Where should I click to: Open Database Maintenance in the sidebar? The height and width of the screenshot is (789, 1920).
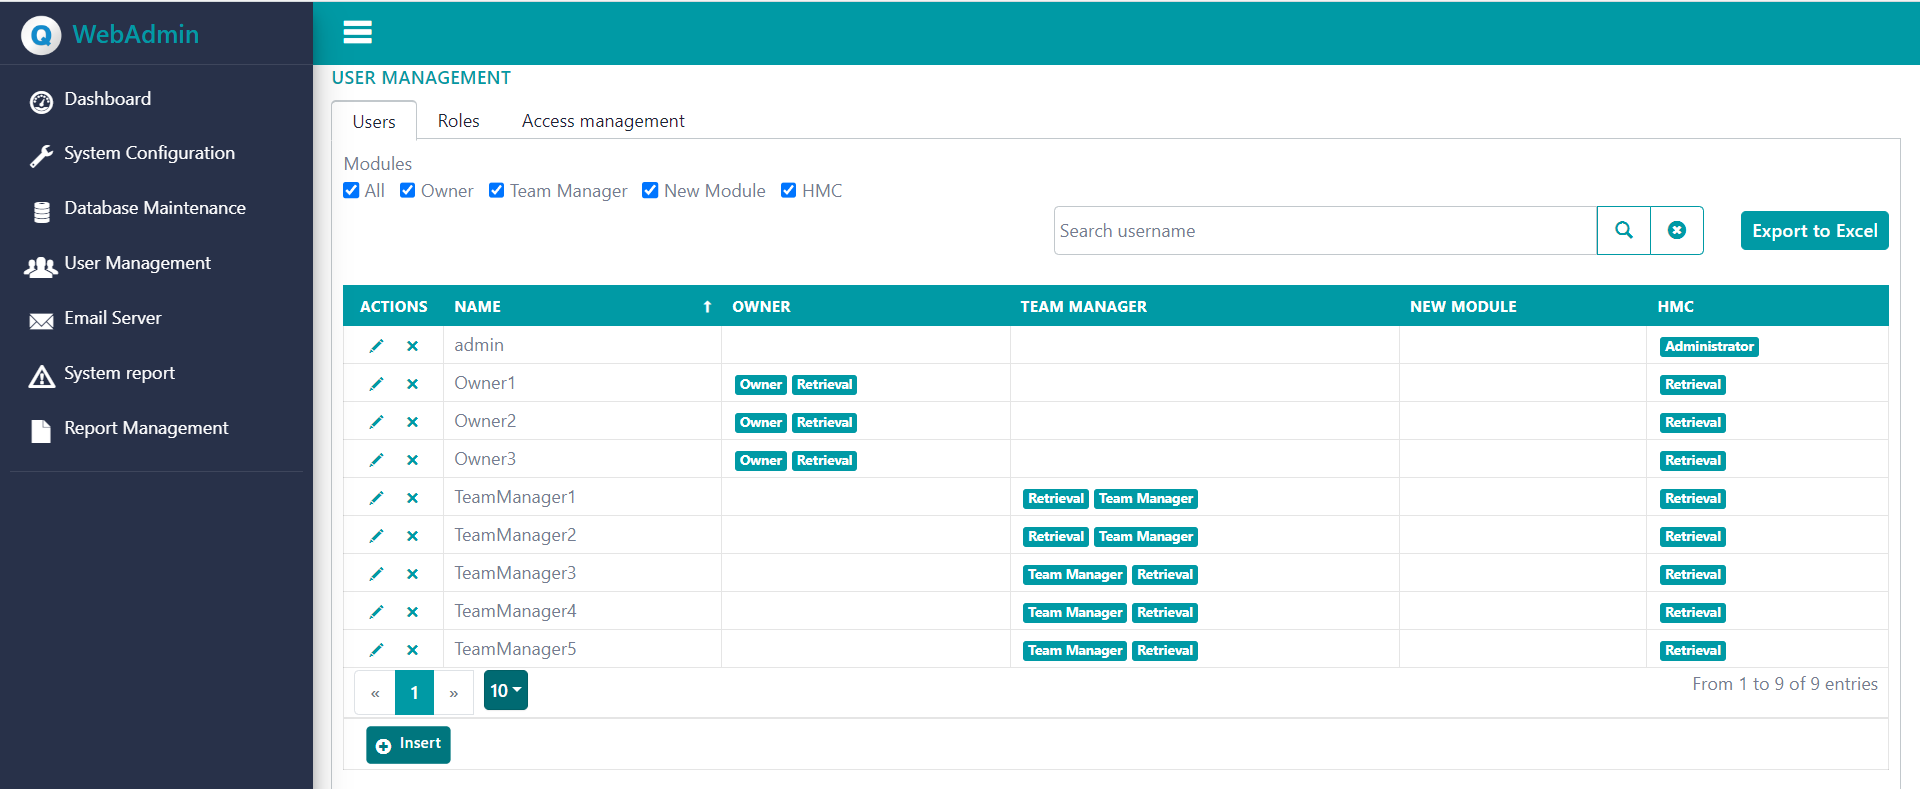point(155,208)
